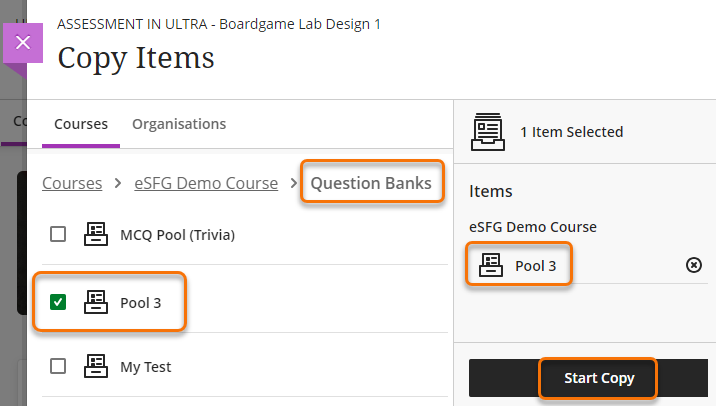
Task: Click the Pool 3 question bank icon in list
Action: 96,301
